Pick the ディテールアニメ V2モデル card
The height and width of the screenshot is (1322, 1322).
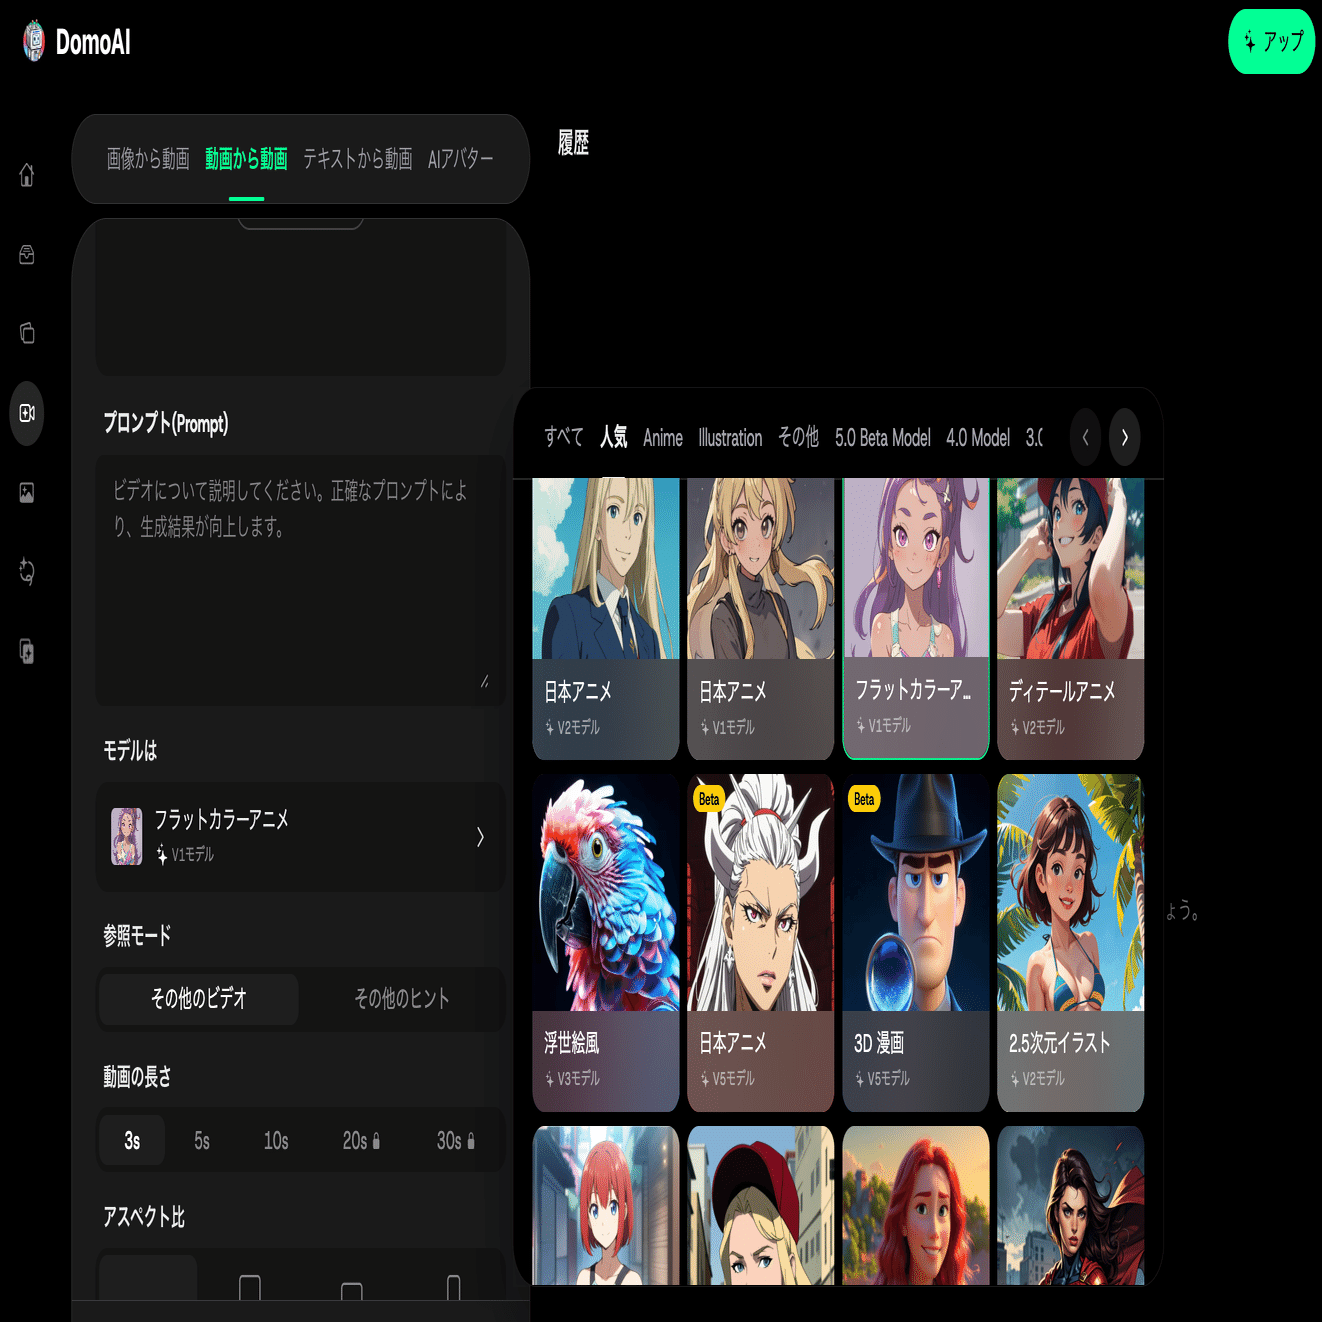[1070, 619]
